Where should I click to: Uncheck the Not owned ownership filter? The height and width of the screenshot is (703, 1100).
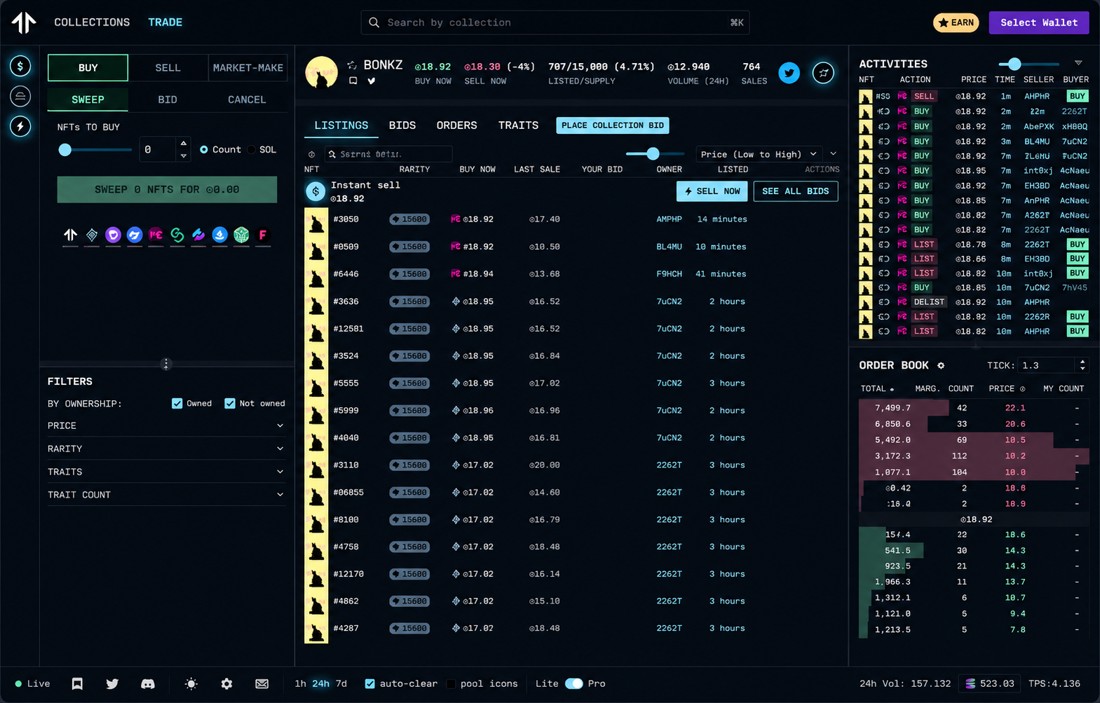229,403
